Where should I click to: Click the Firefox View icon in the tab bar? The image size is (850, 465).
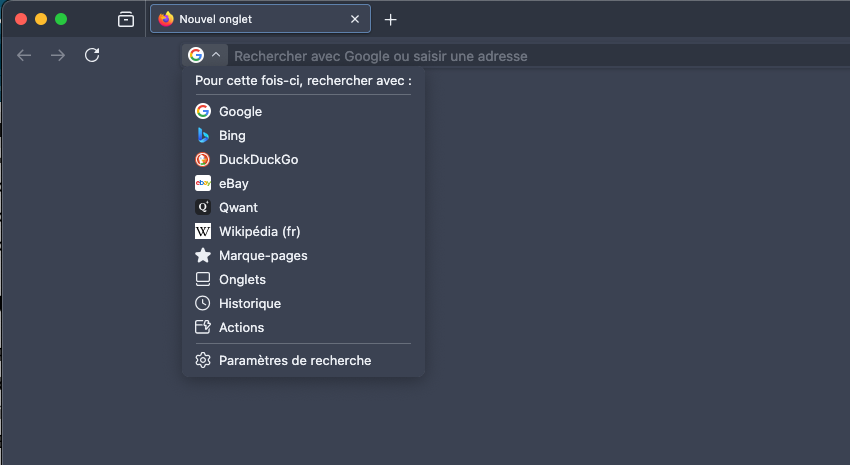(x=126, y=20)
